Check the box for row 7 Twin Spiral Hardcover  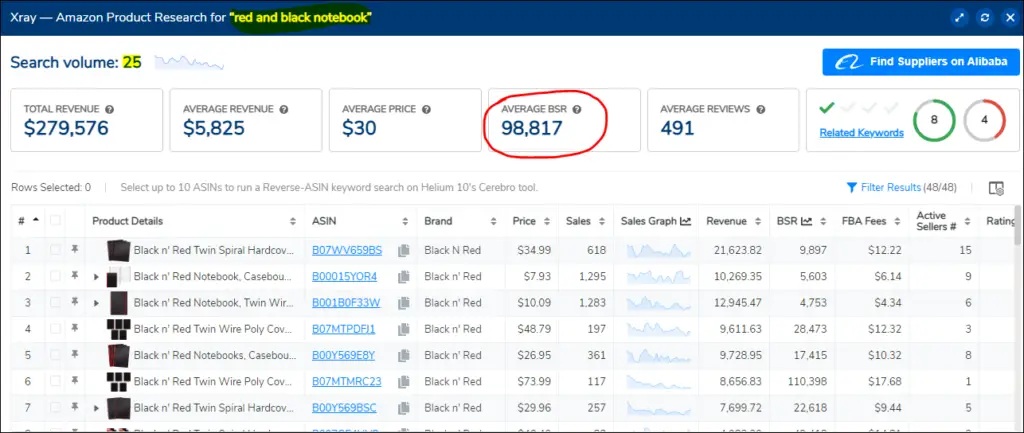56,408
